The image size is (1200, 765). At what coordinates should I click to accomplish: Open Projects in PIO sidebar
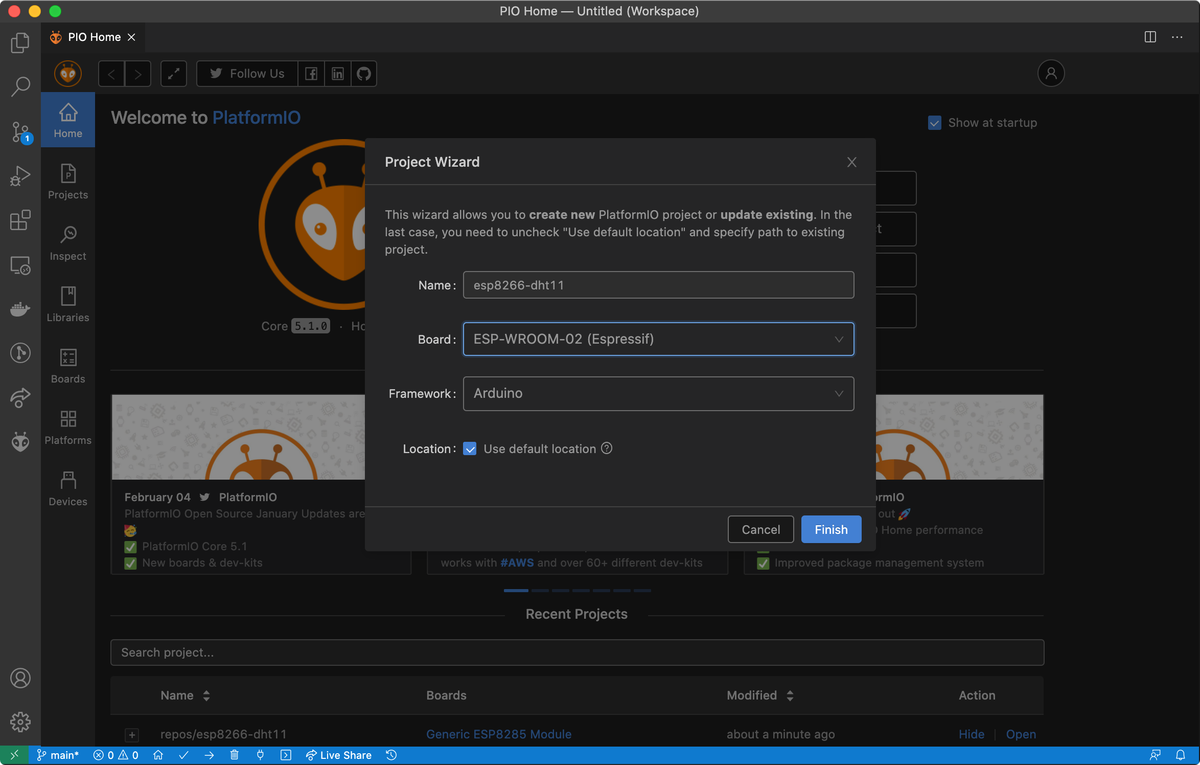tap(68, 182)
